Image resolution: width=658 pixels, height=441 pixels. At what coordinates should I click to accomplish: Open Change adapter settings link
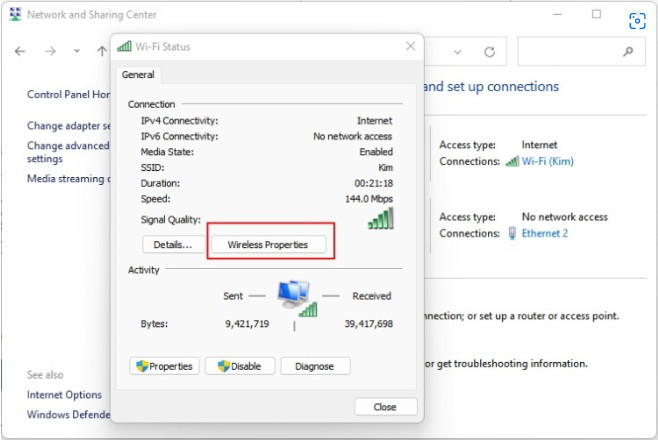click(x=69, y=126)
